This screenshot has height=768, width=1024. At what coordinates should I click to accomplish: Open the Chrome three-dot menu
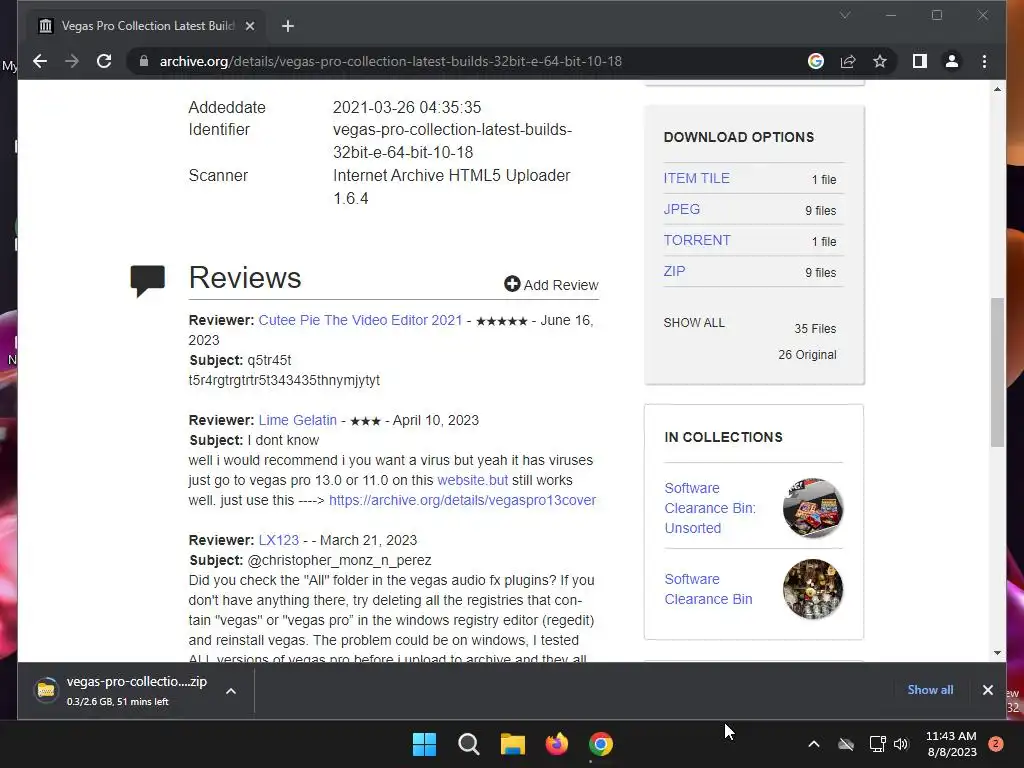click(x=984, y=61)
